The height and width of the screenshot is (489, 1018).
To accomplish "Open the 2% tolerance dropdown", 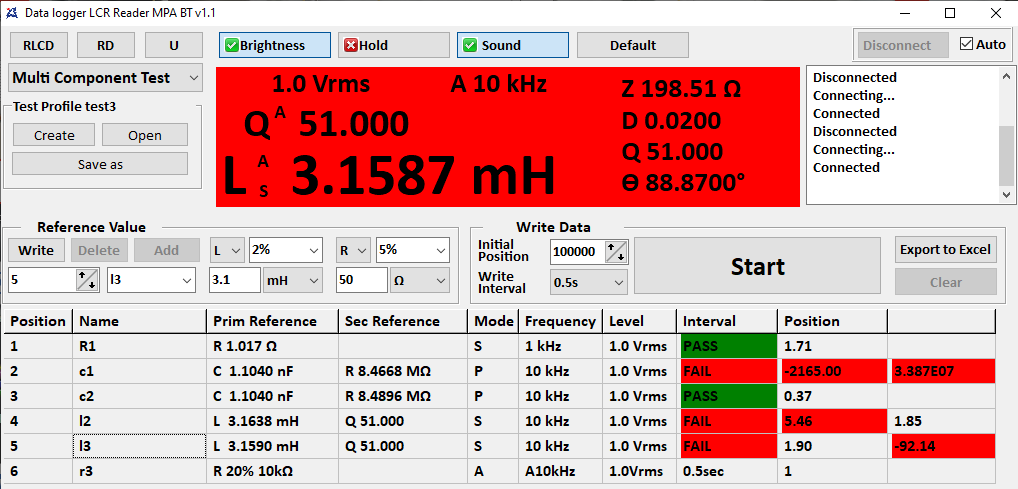I will point(285,250).
